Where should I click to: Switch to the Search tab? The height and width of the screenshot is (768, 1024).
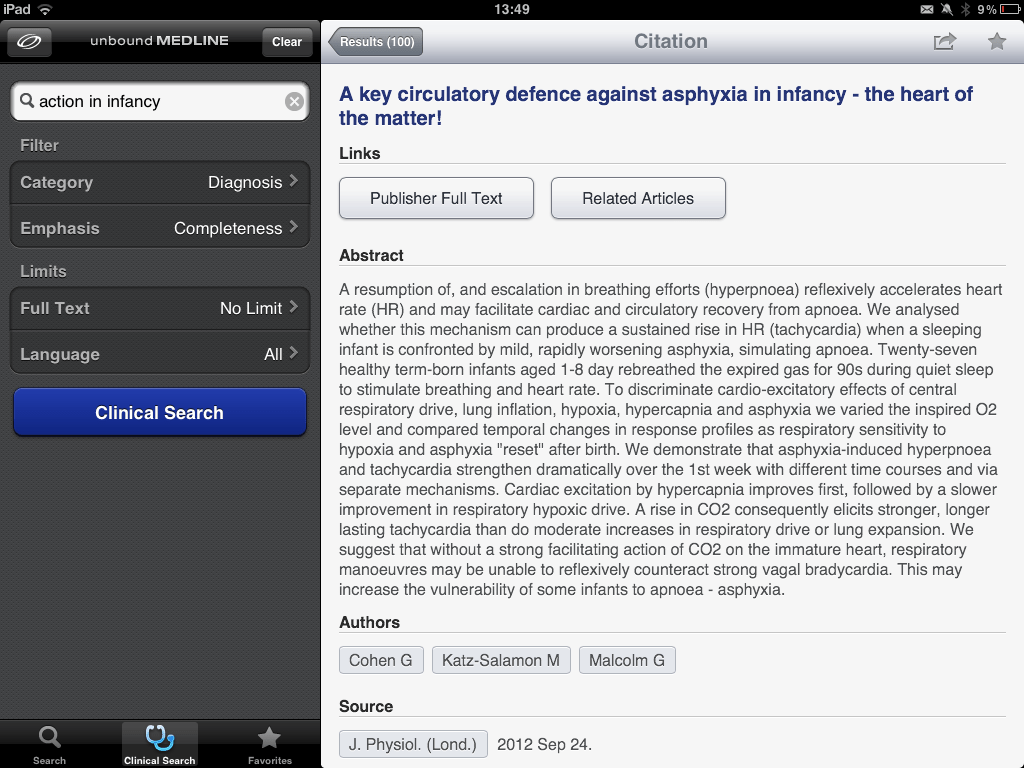(47, 742)
